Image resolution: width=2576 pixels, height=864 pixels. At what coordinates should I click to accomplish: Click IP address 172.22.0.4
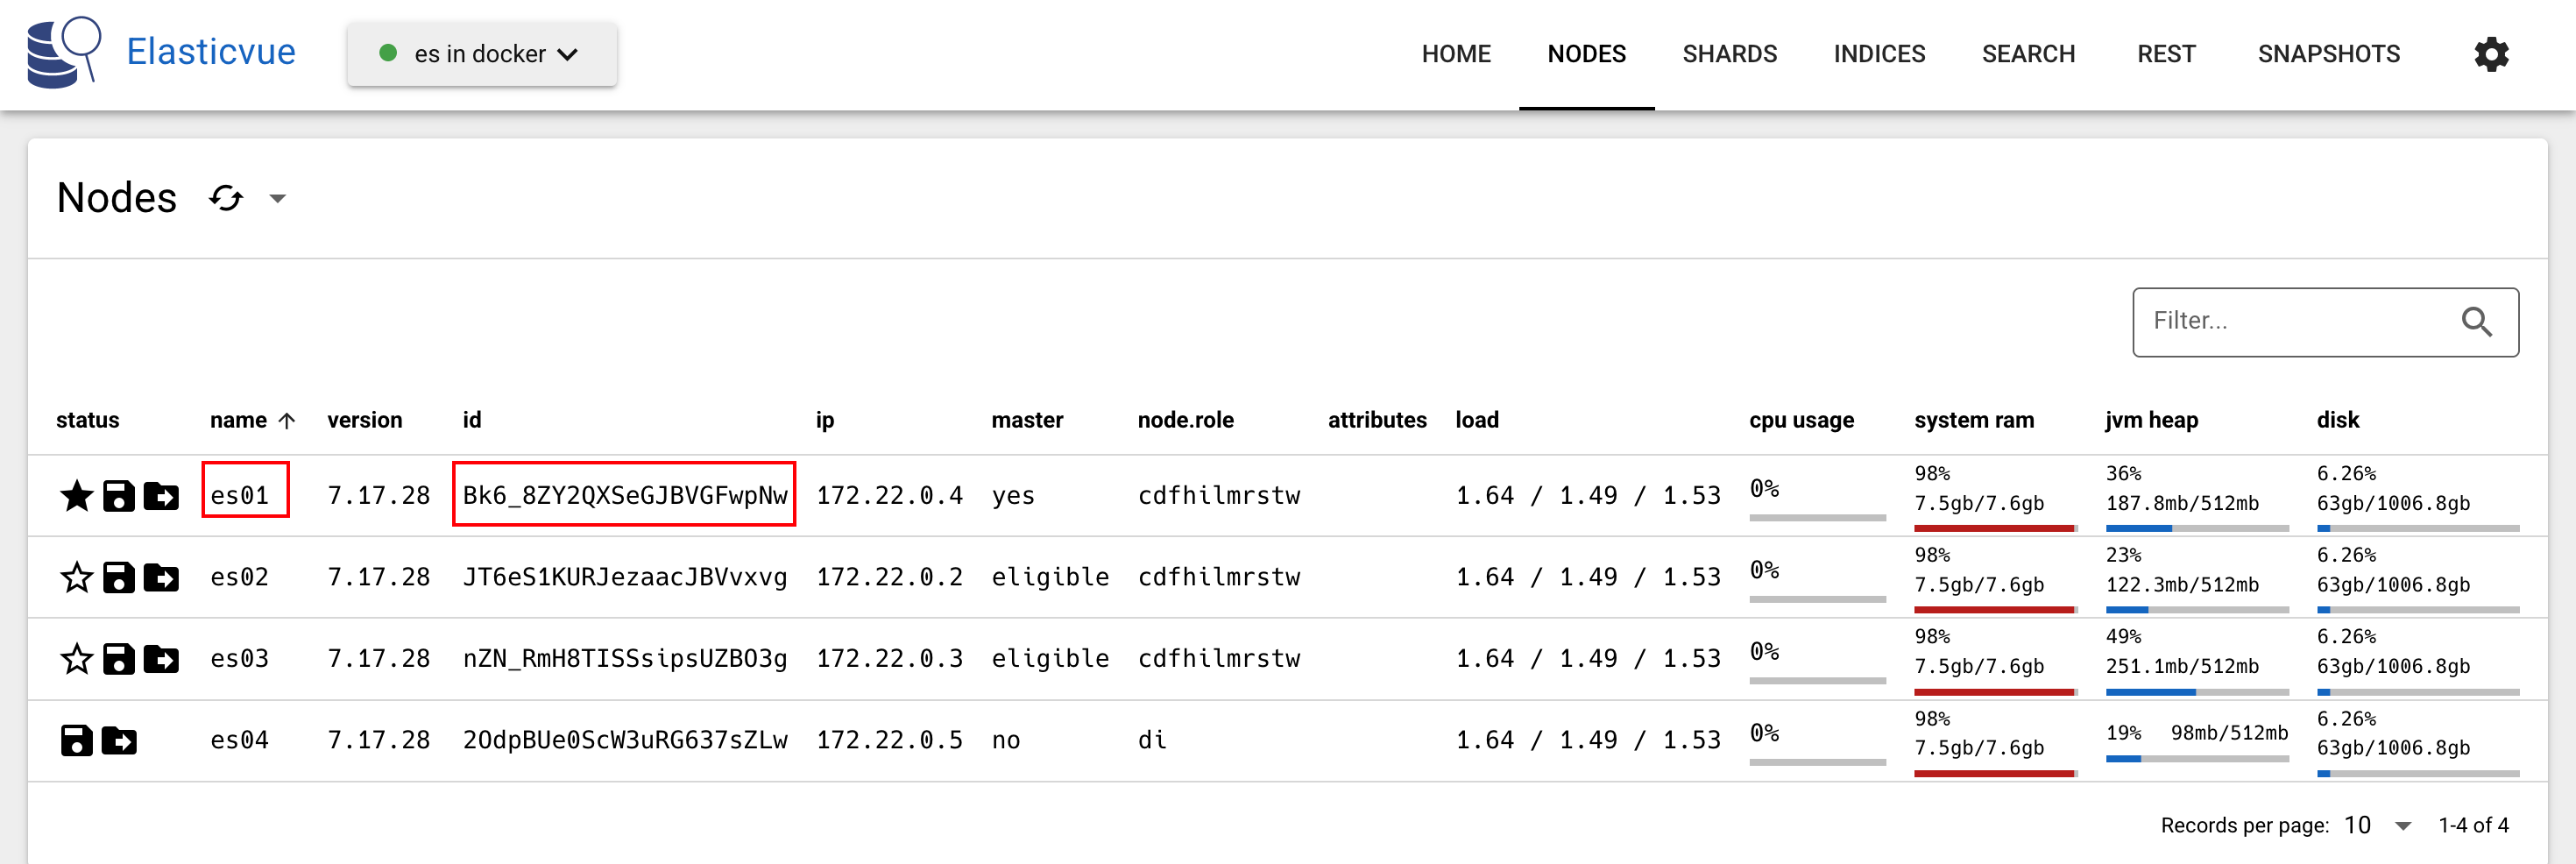point(889,496)
